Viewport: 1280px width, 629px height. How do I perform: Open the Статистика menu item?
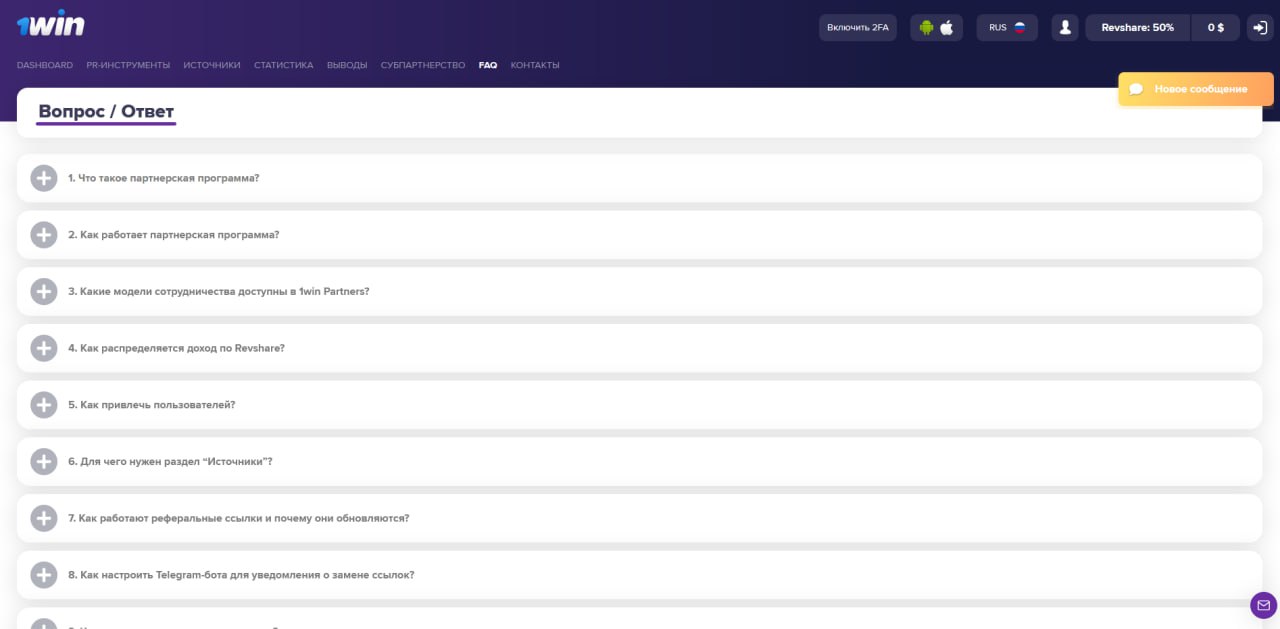click(x=284, y=65)
